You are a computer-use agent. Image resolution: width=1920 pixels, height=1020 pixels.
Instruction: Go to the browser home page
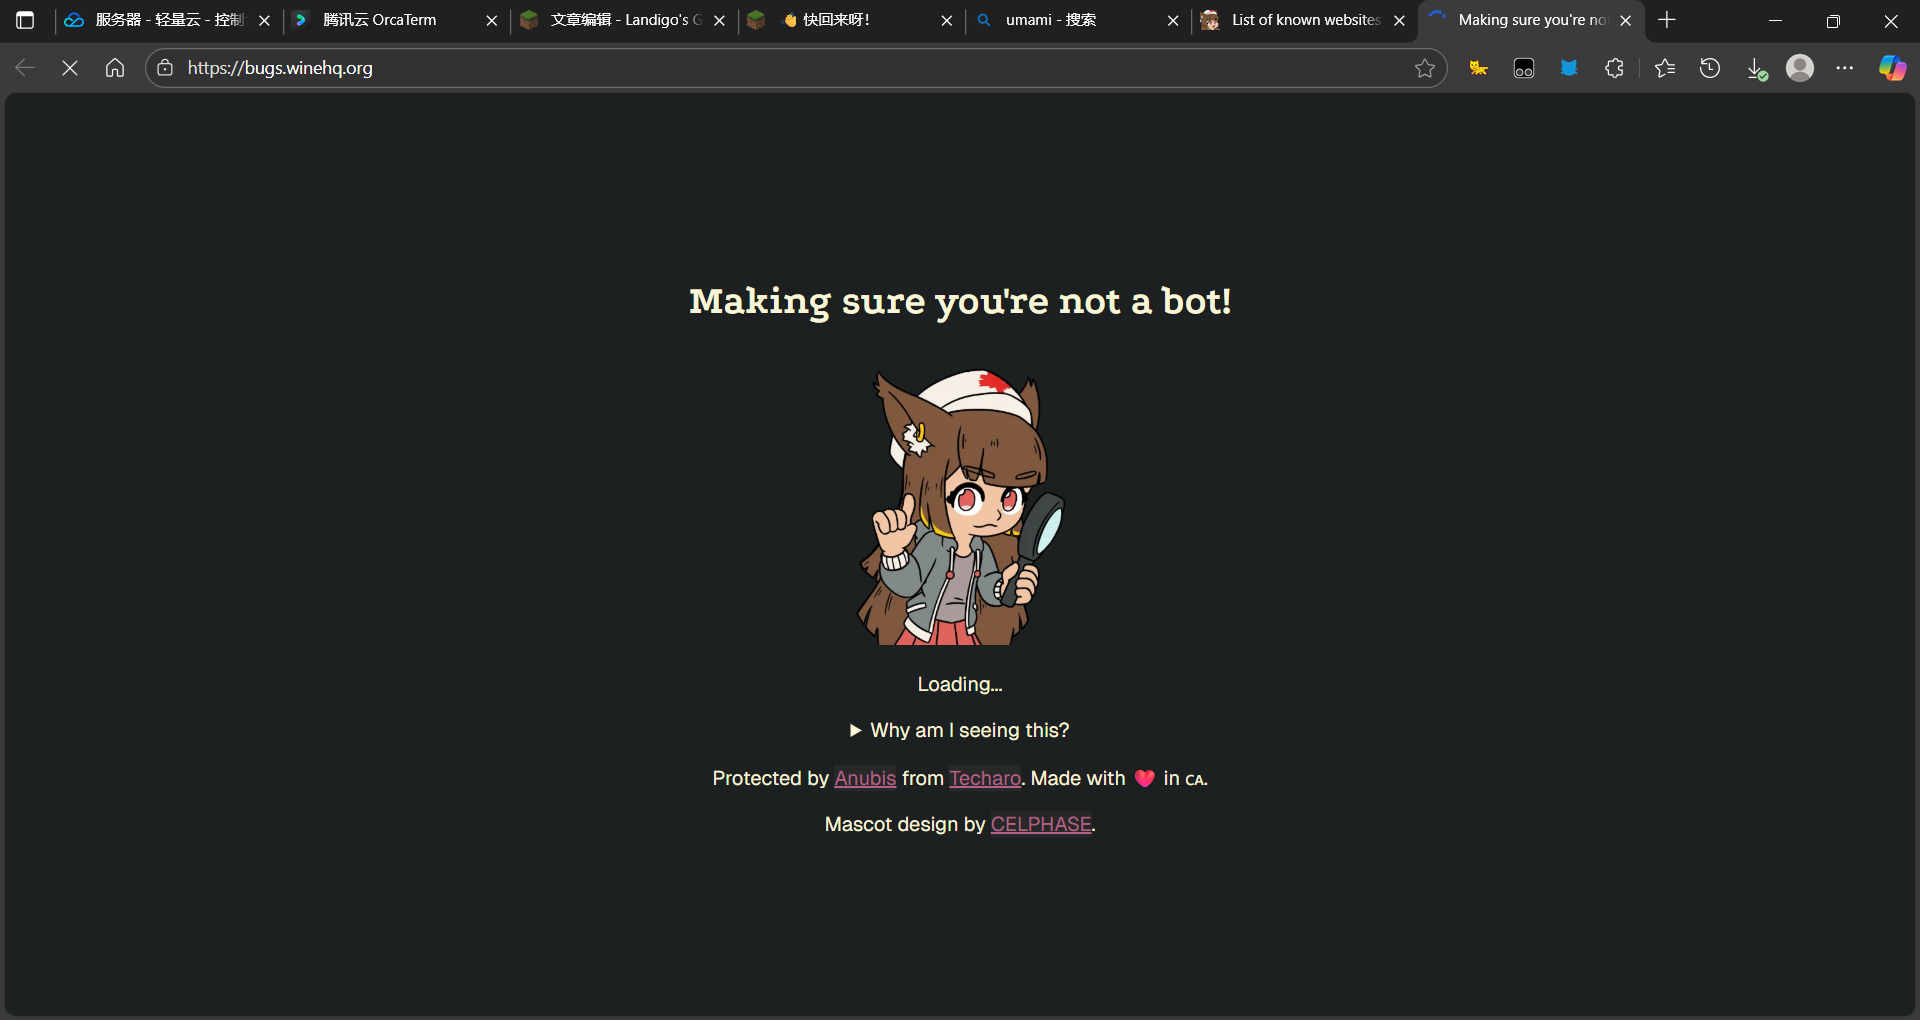(x=115, y=68)
